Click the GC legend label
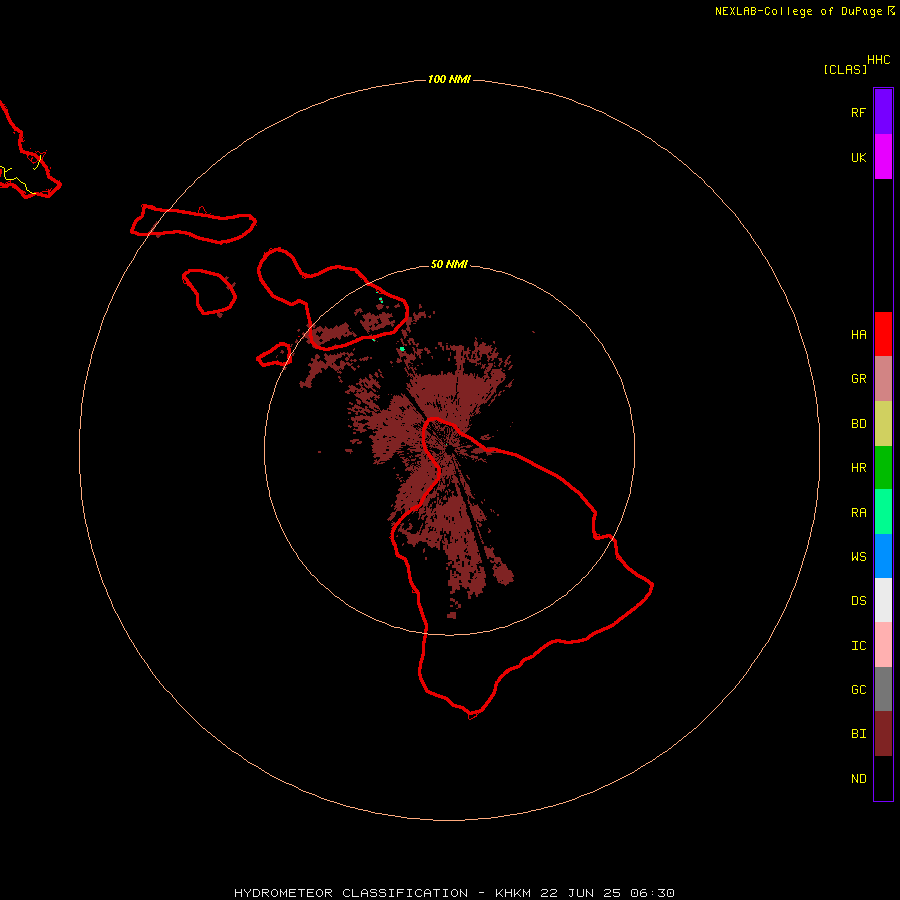The height and width of the screenshot is (900, 900). pos(859,690)
